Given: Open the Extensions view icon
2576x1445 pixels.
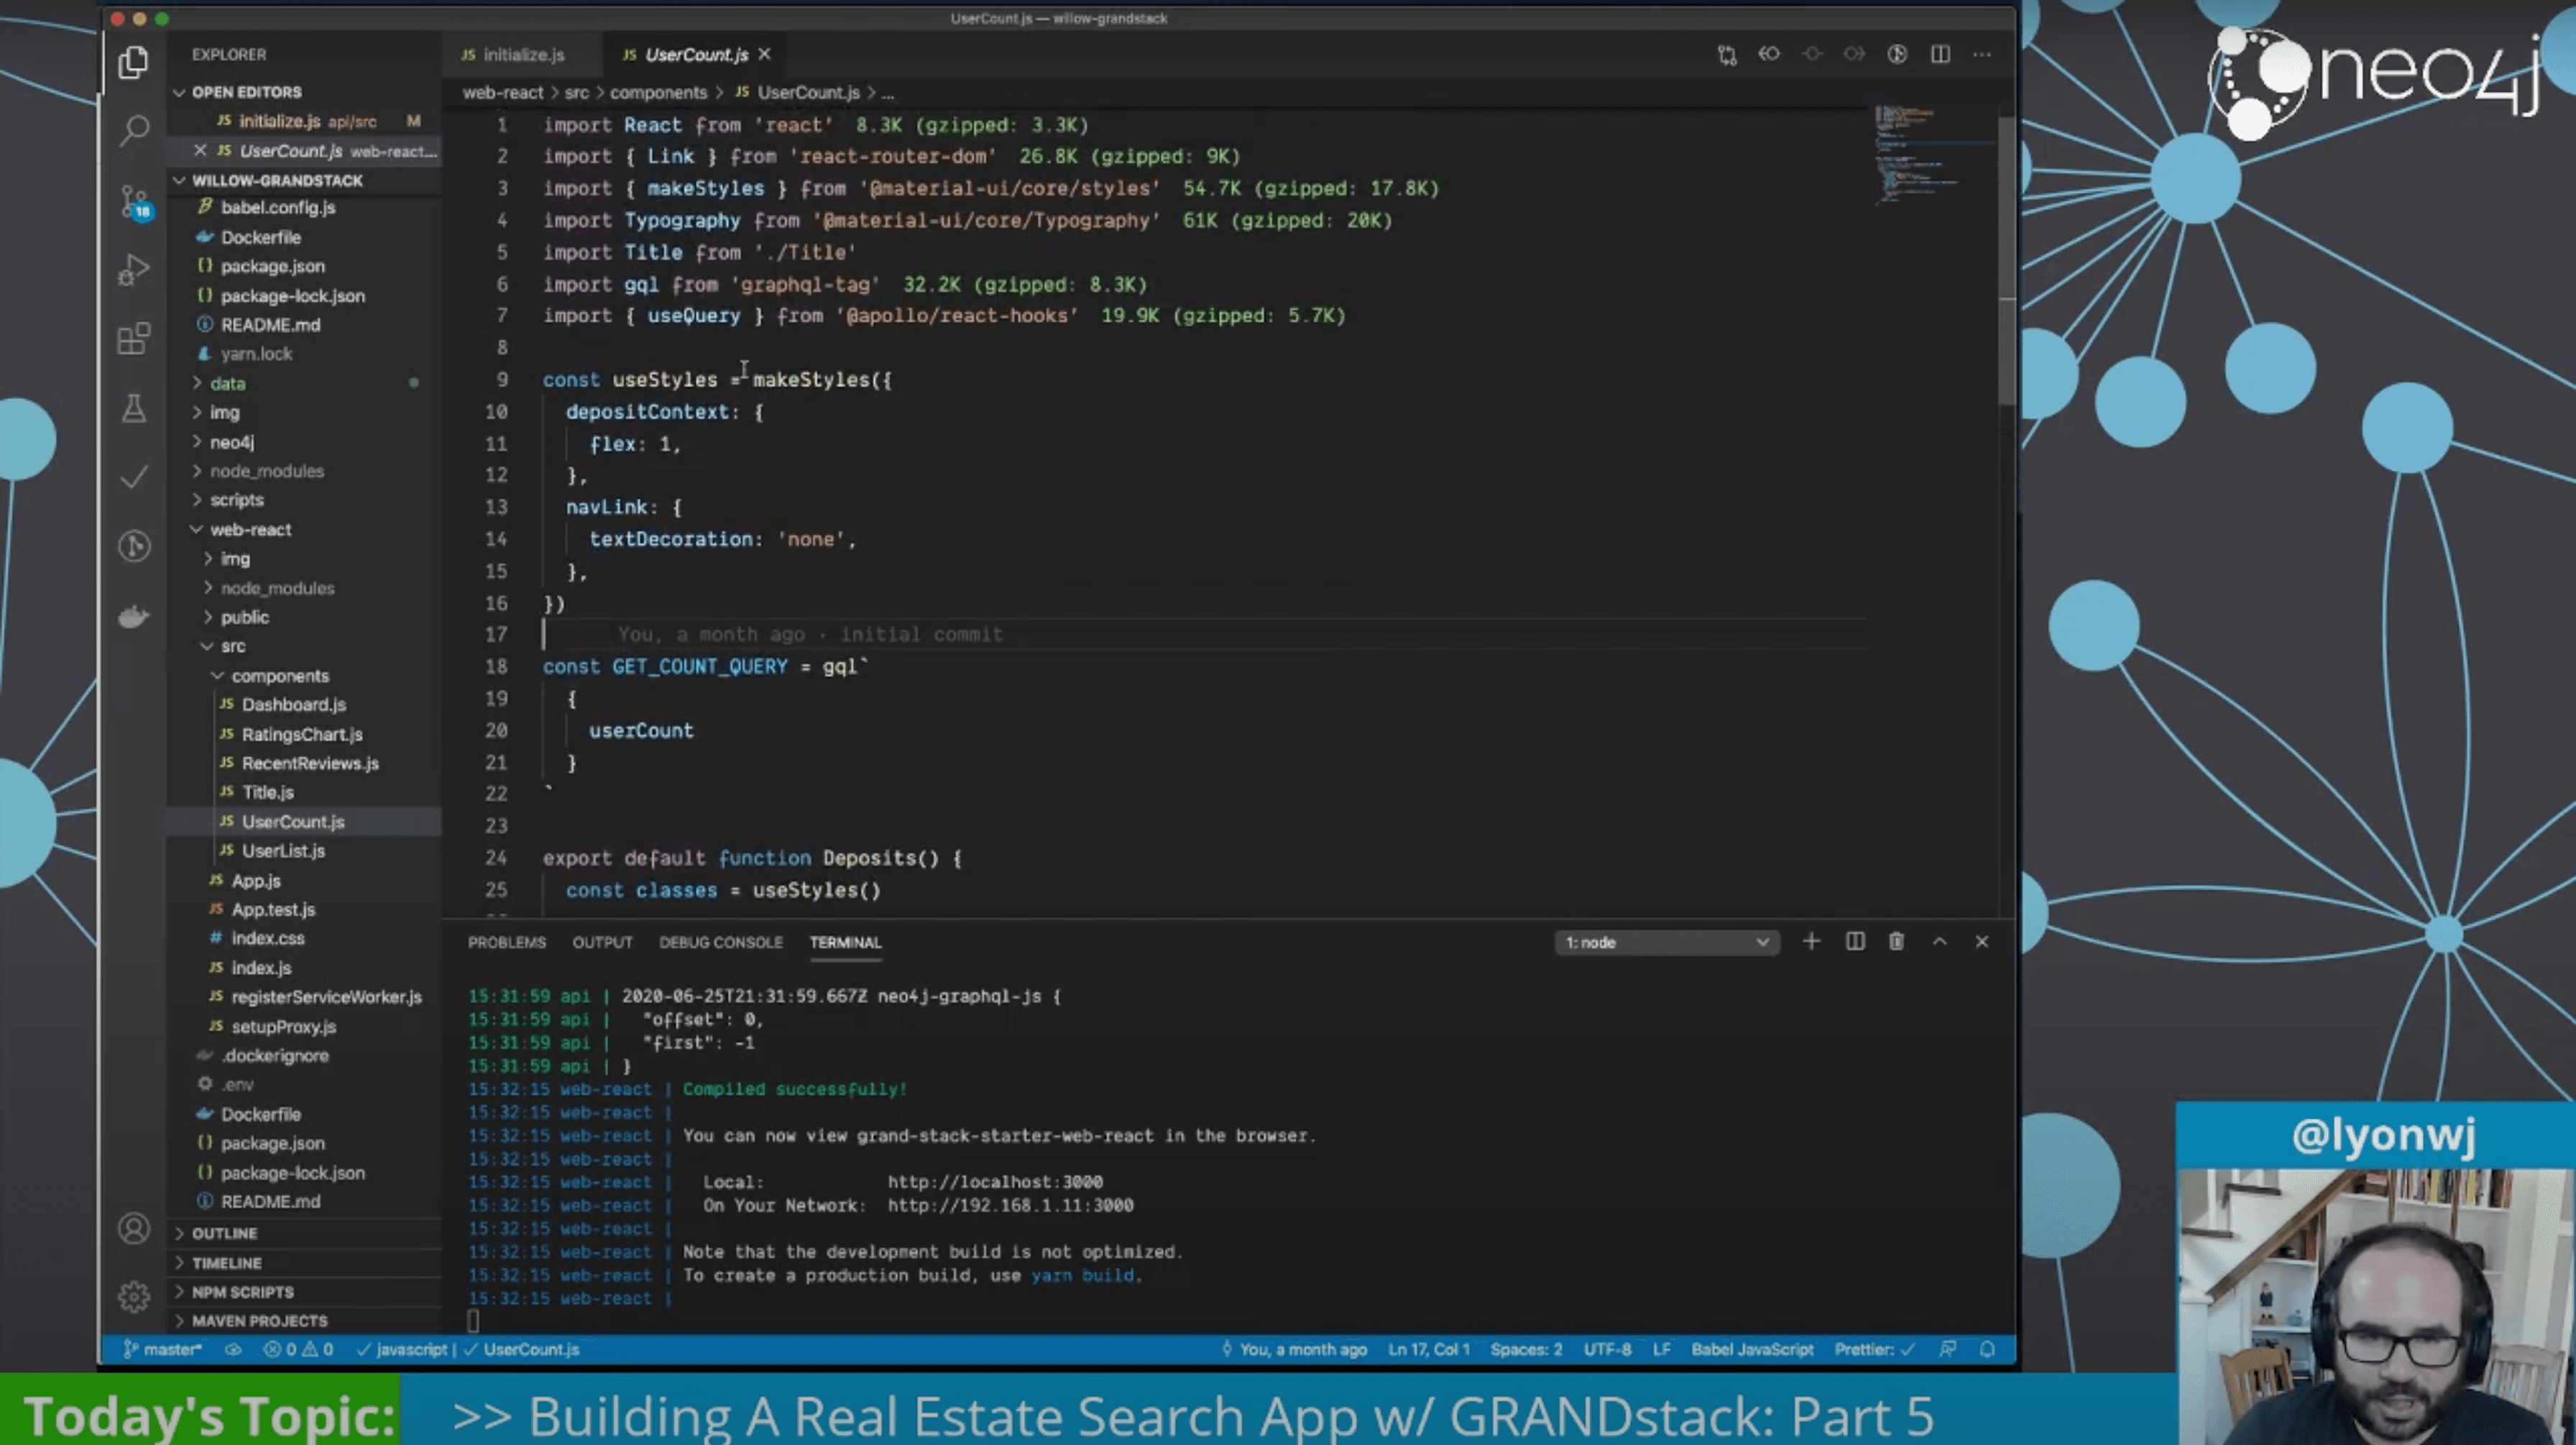Looking at the screenshot, I should click(134, 339).
